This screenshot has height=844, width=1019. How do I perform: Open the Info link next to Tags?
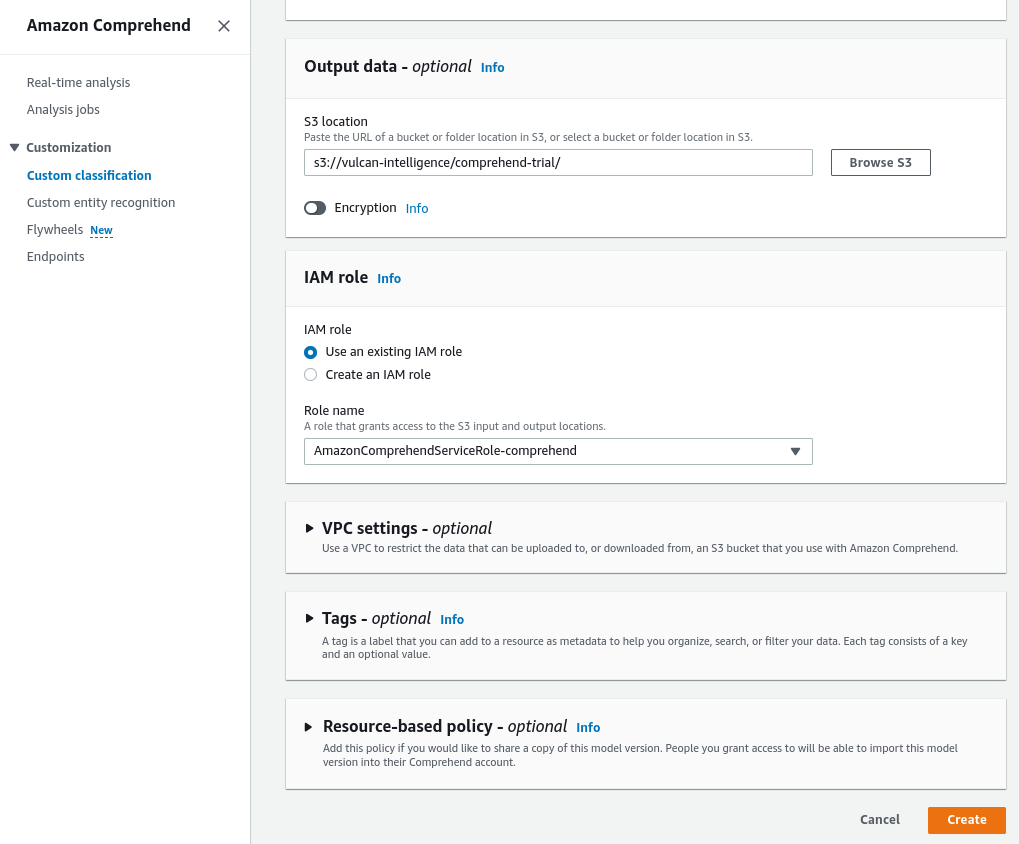451,619
